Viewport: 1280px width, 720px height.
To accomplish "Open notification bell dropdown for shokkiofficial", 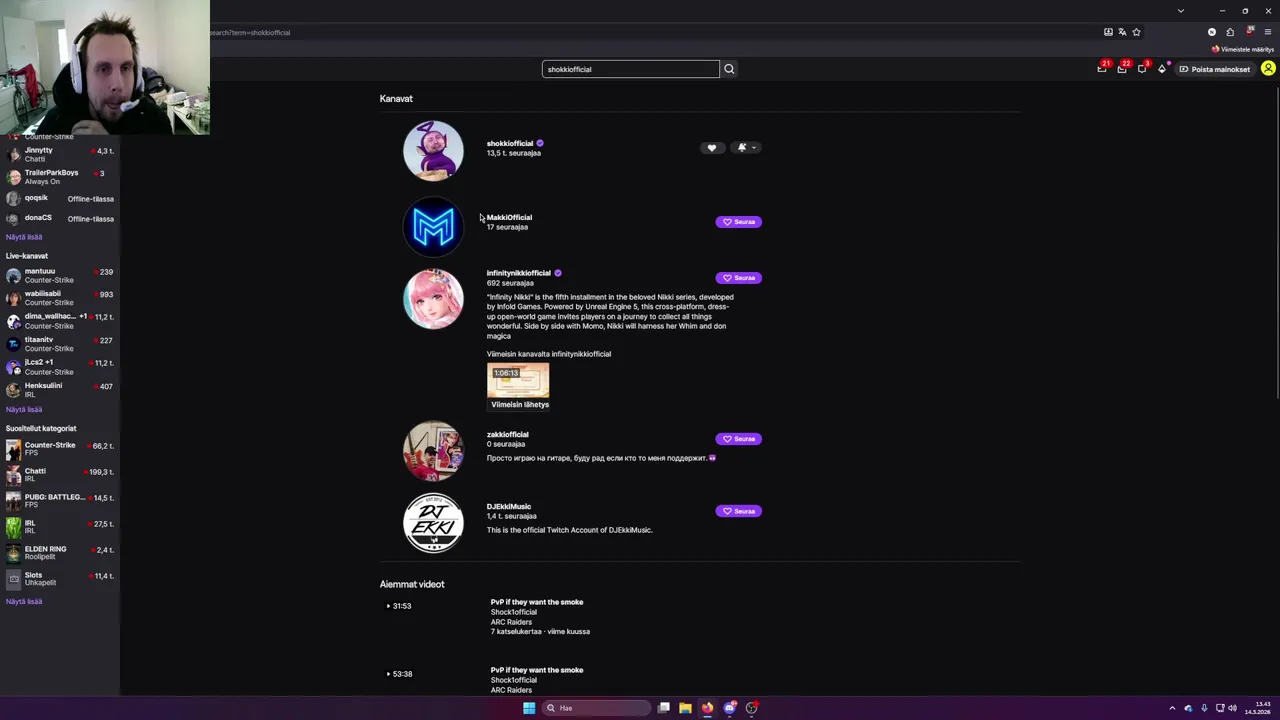I will pos(746,148).
